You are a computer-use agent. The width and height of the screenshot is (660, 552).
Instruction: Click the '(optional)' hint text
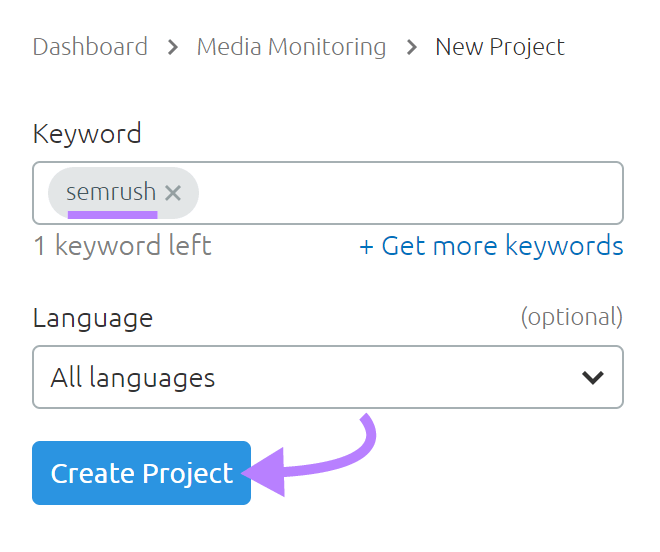click(571, 318)
